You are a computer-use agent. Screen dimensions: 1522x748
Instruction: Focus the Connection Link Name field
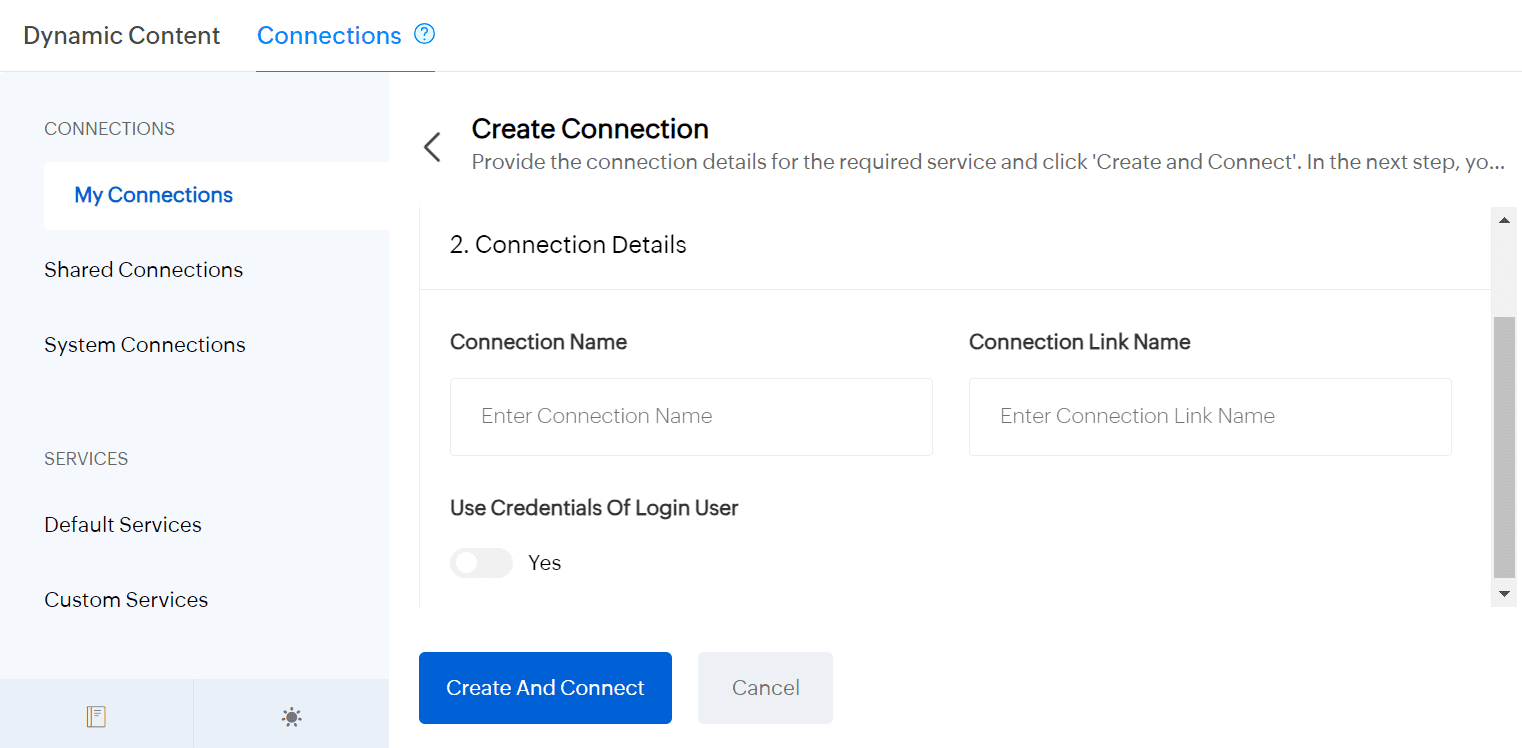[x=1209, y=417]
